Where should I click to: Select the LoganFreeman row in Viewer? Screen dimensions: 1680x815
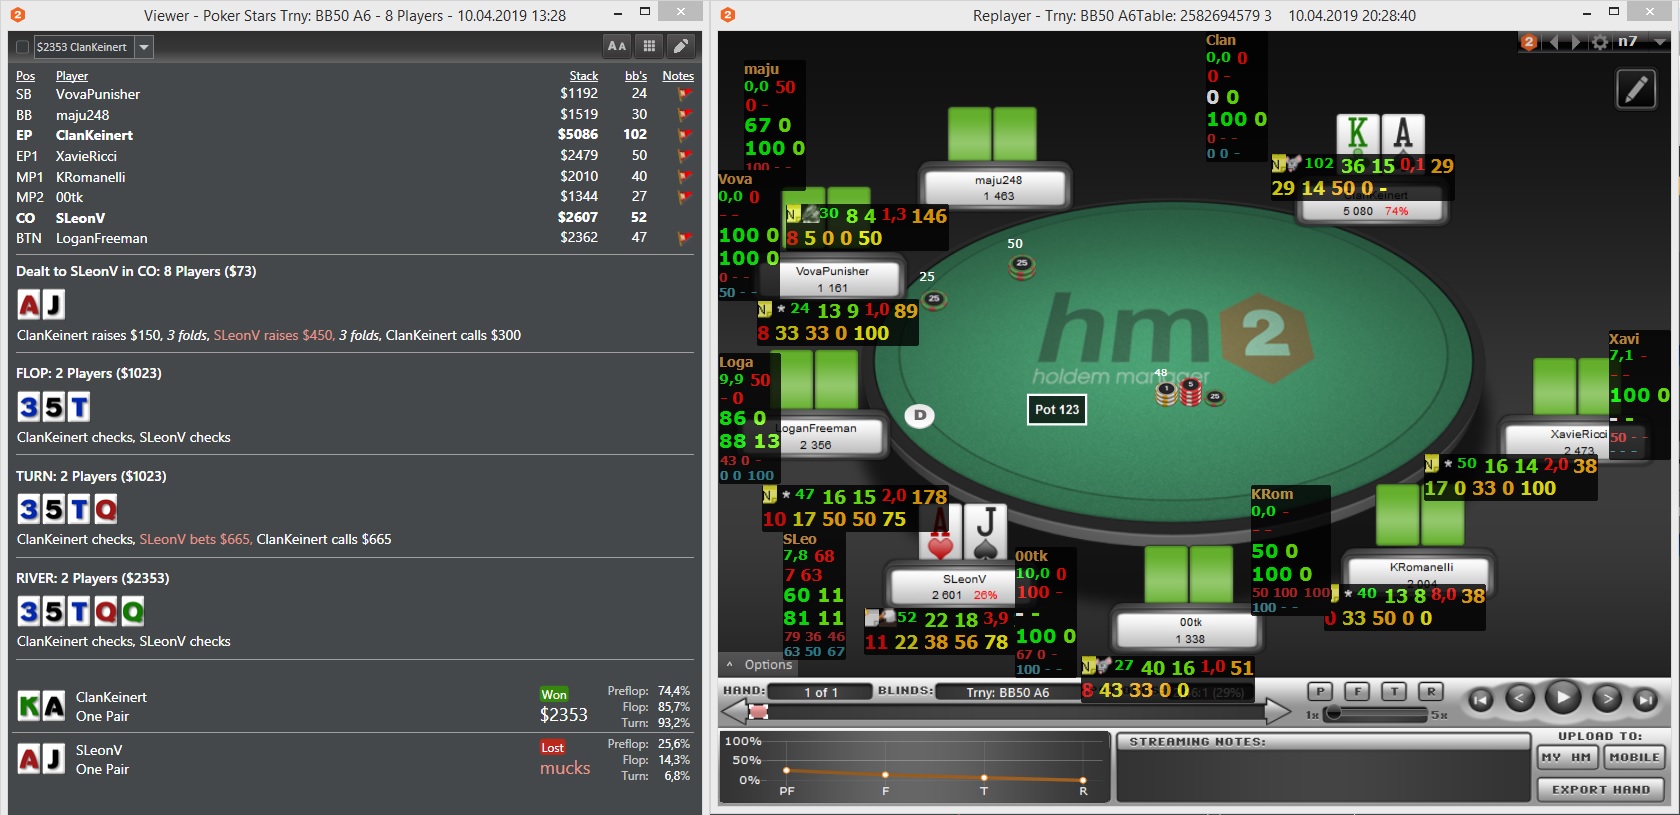(x=355, y=238)
